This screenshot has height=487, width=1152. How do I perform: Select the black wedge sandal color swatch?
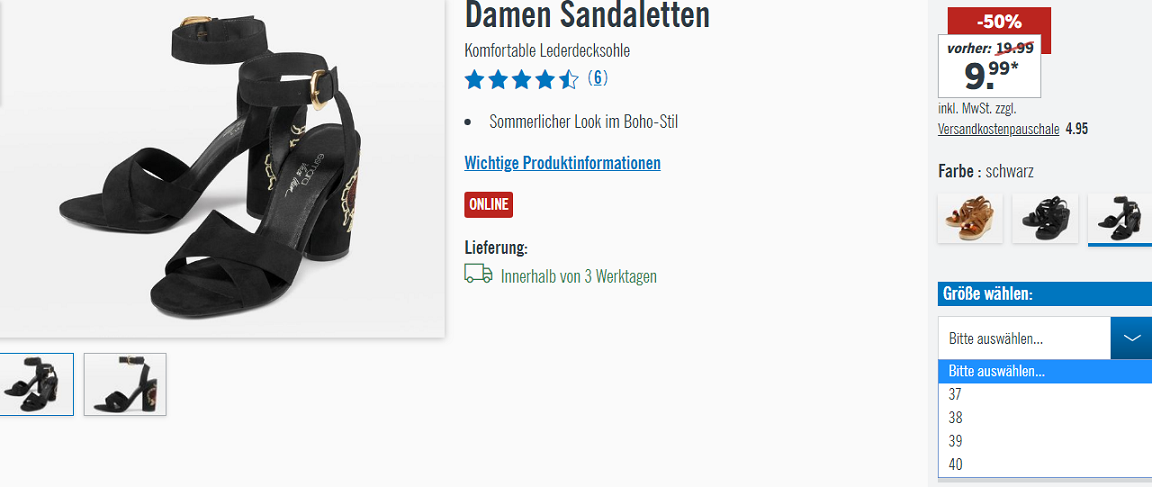point(1045,218)
